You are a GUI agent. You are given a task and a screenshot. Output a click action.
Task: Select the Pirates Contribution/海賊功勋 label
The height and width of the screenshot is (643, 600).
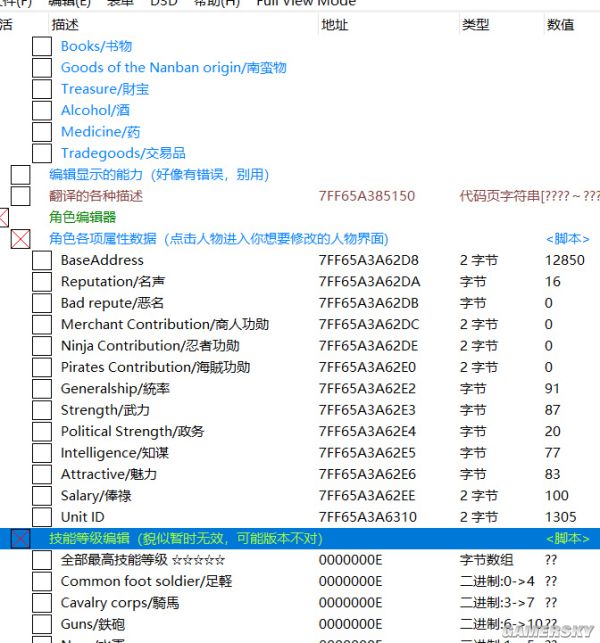coord(155,367)
